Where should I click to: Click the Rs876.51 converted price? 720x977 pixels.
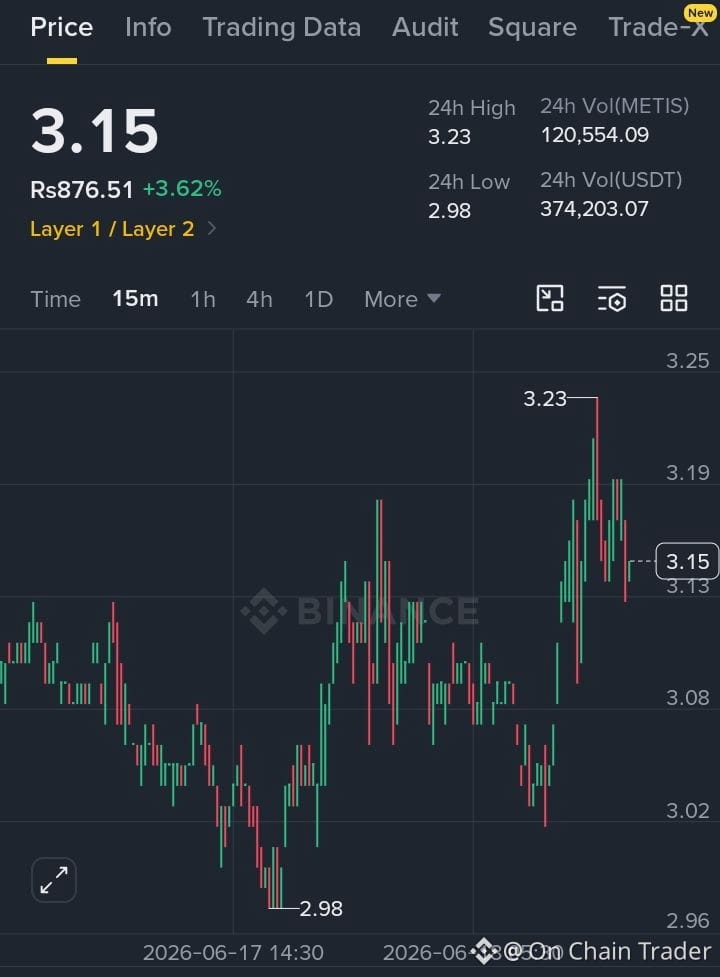pyautogui.click(x=82, y=189)
